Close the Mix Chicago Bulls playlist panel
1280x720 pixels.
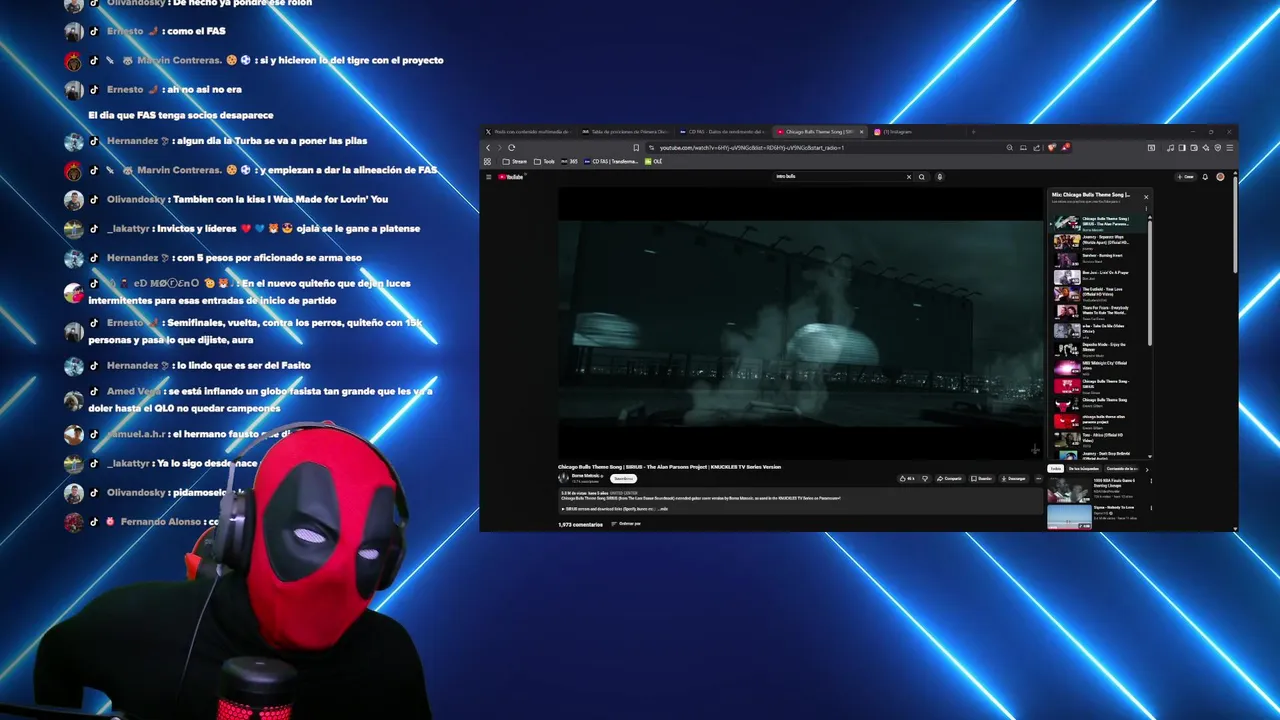(1146, 197)
